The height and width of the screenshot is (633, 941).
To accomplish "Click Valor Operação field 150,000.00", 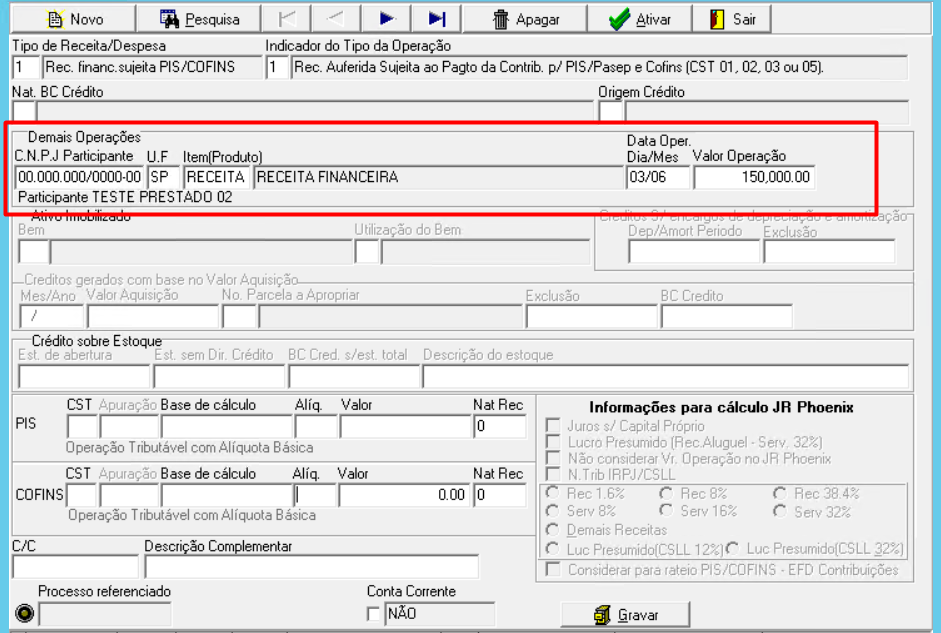I will click(754, 177).
